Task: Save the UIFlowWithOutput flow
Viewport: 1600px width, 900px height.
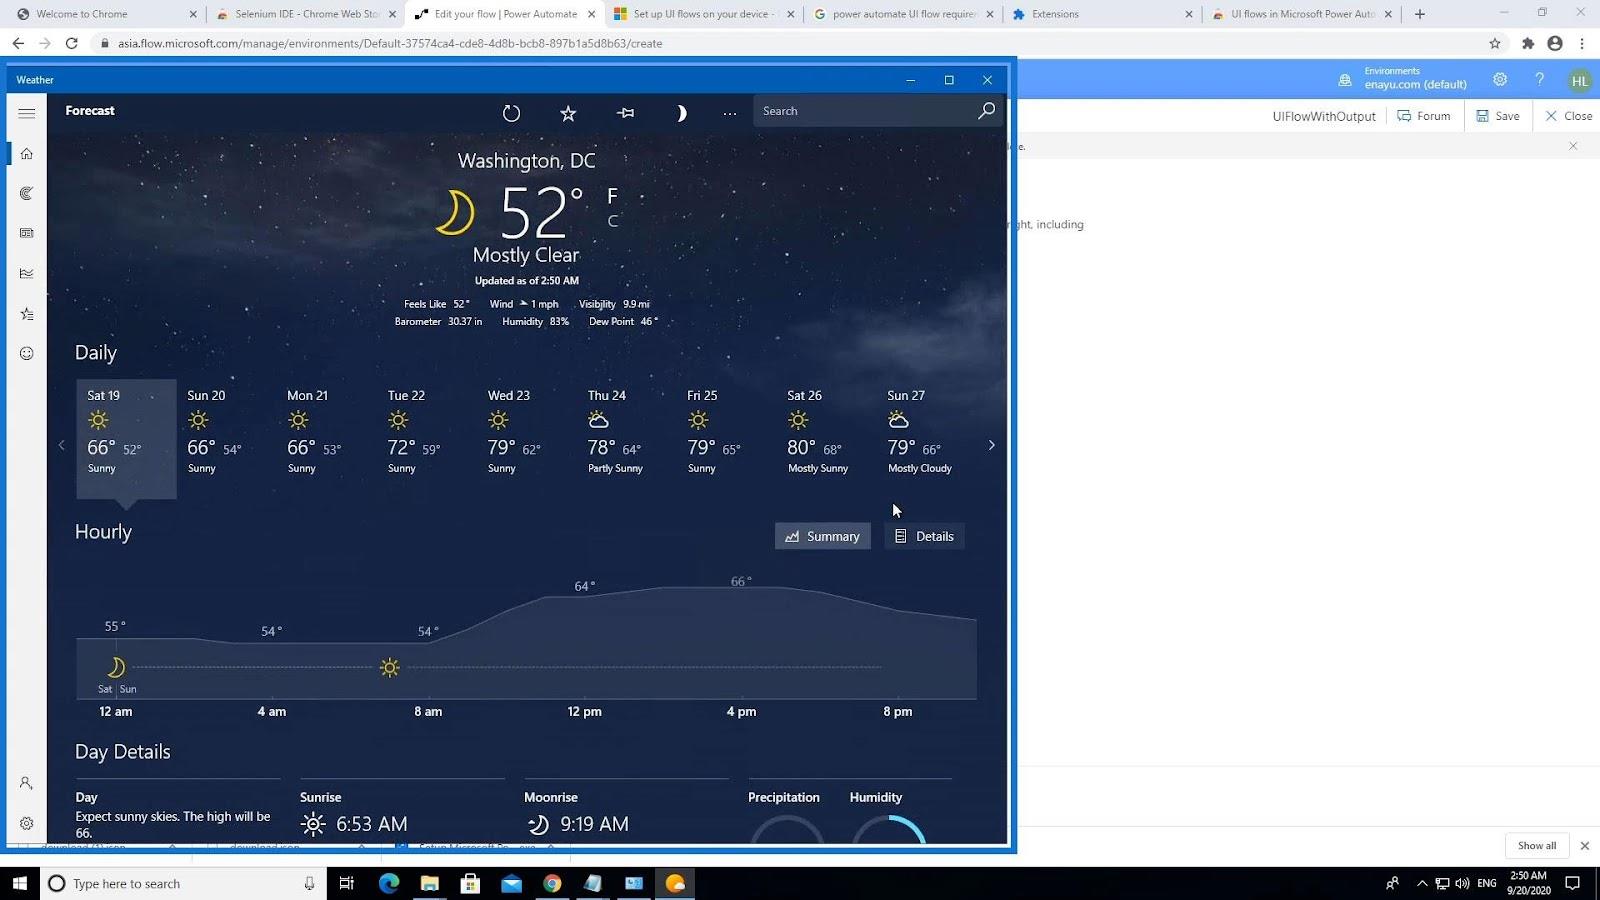Action: pyautogui.click(x=1498, y=116)
